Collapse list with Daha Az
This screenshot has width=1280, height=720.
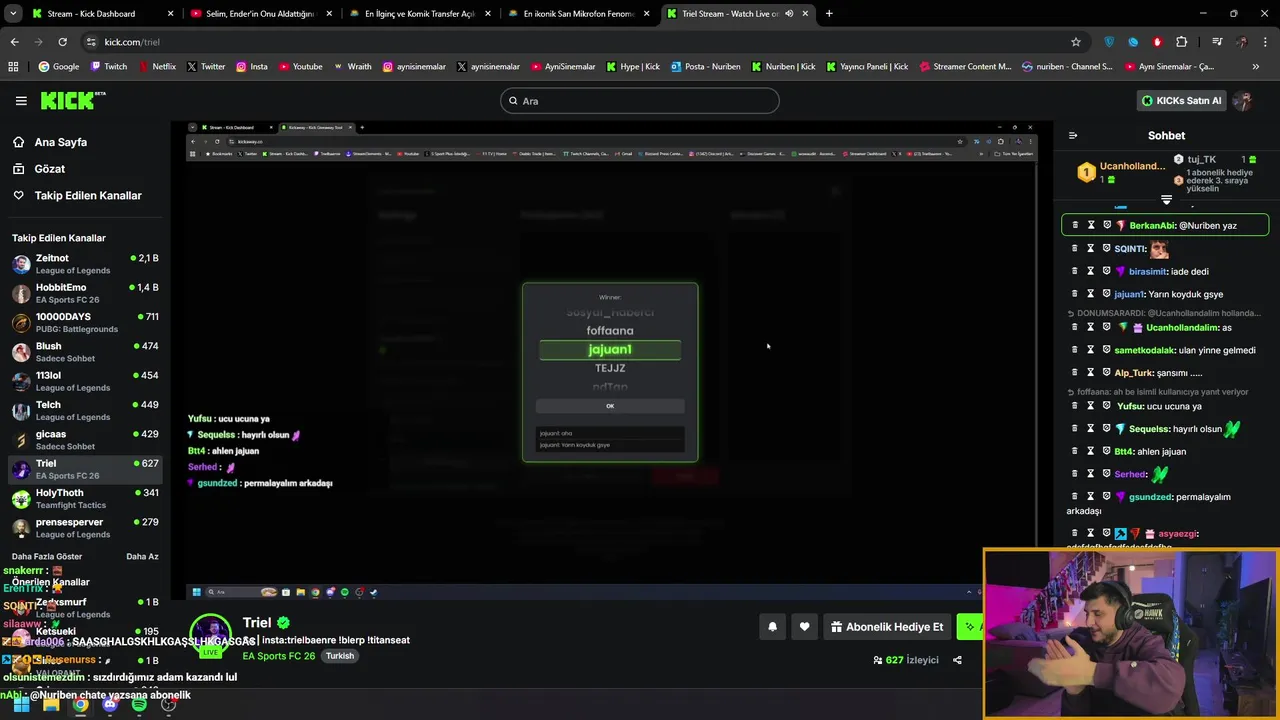pos(142,556)
